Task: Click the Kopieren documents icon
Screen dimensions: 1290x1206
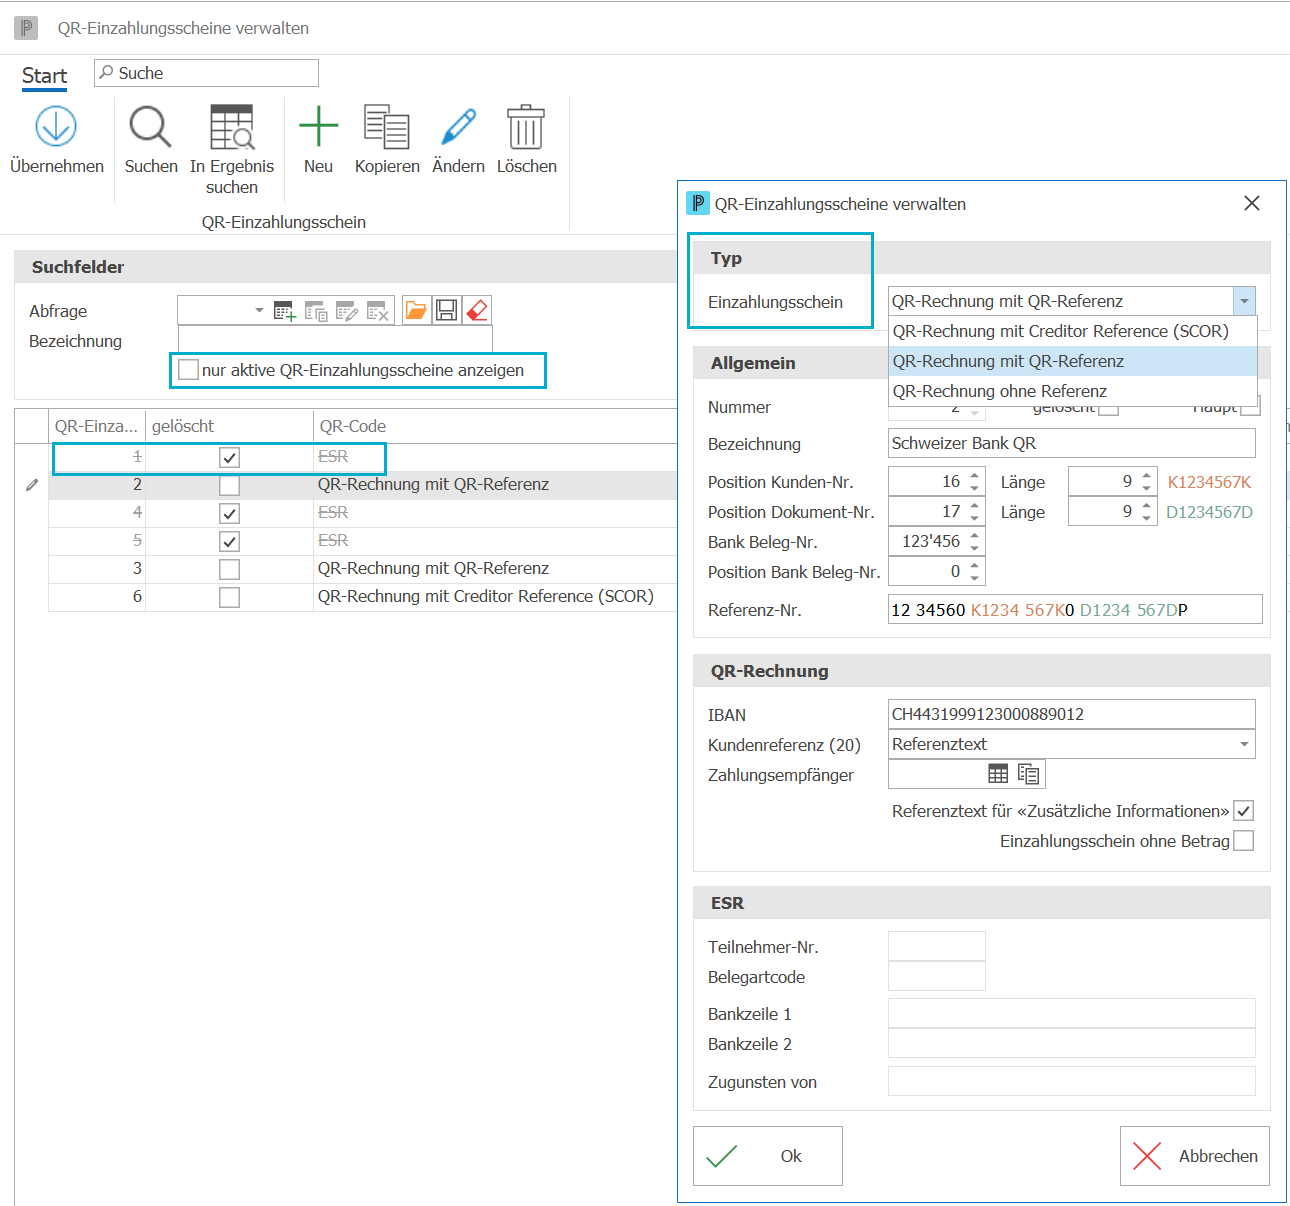Action: [387, 127]
